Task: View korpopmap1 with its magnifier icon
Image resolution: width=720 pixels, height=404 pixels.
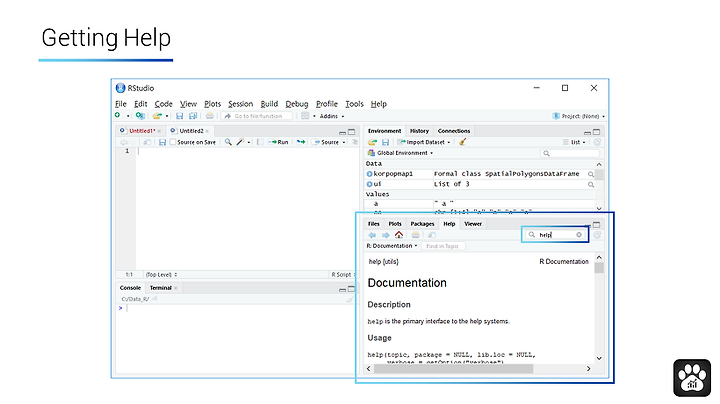Action: click(x=591, y=174)
